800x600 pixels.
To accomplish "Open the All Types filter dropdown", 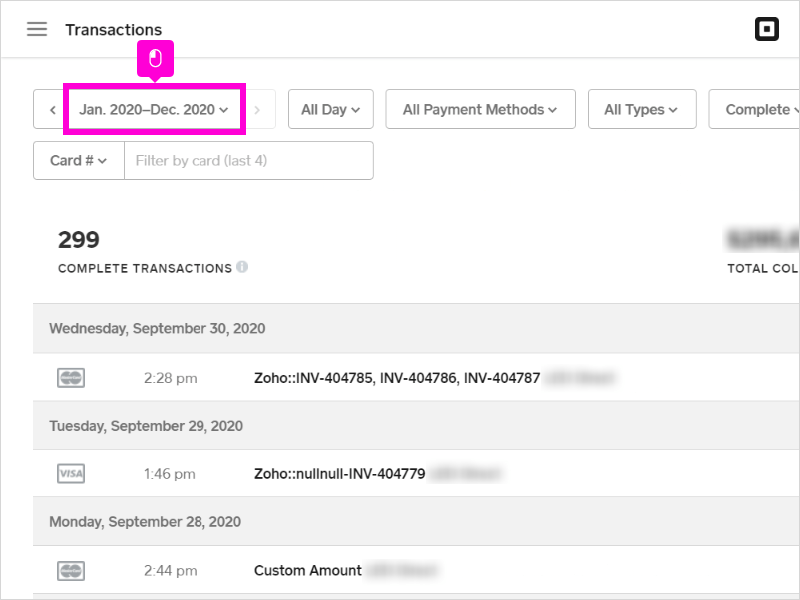I will (642, 109).
